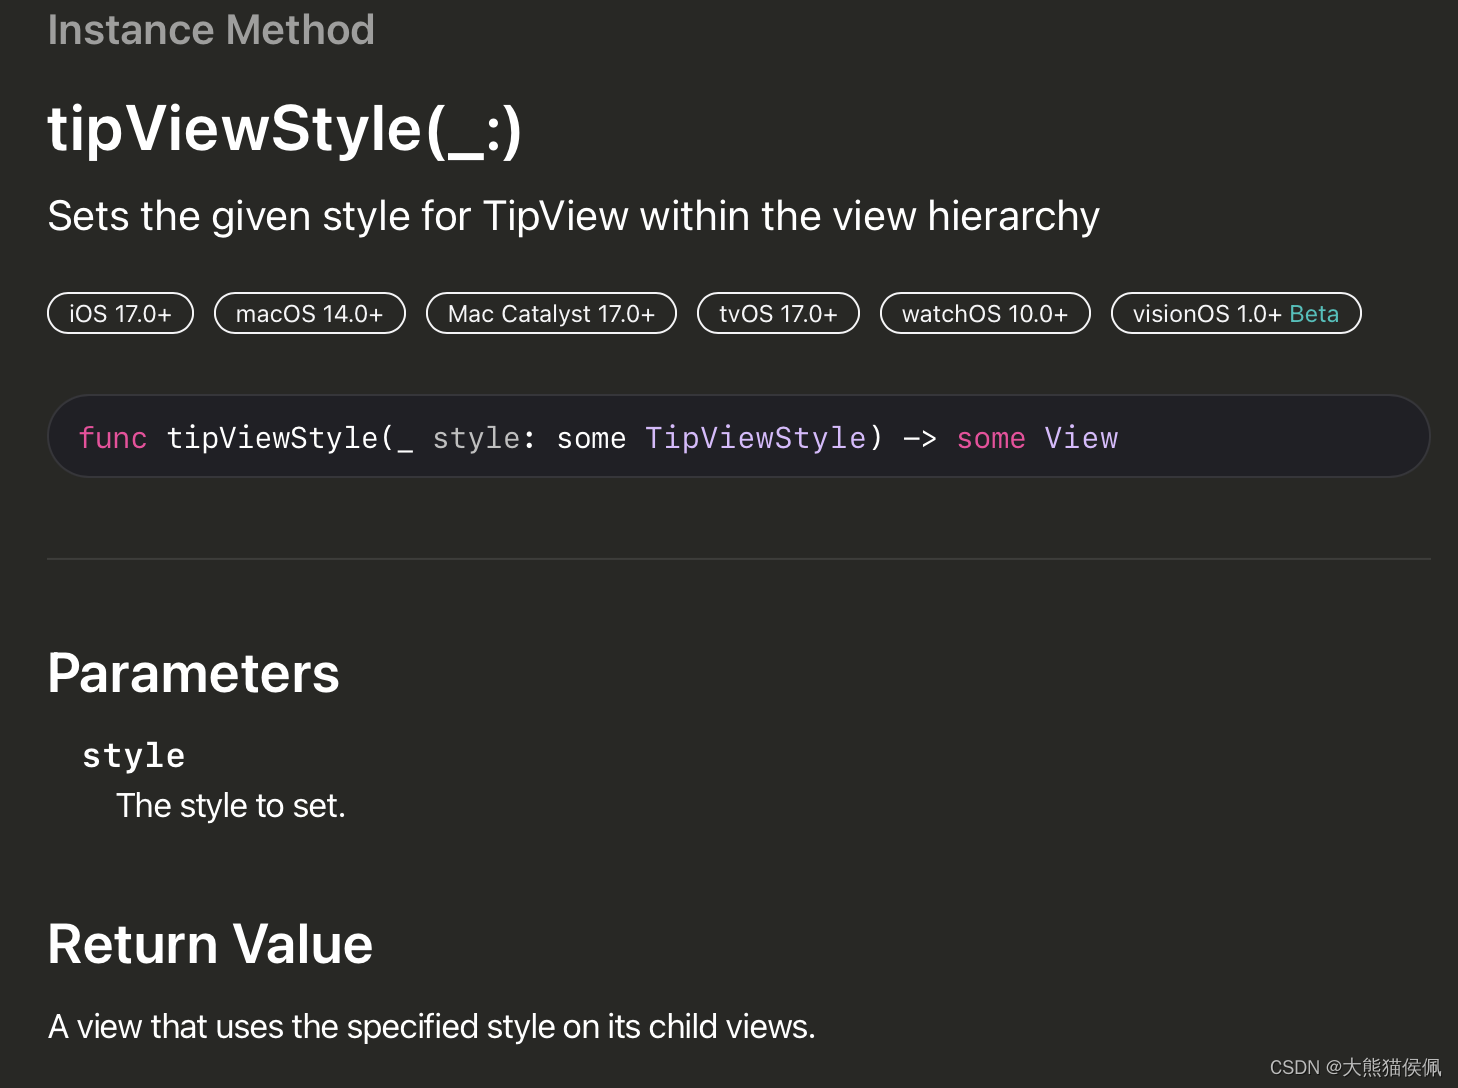Click the TipViewStyle type link in declaration
Screen dimensions: 1458x1088
pos(755,438)
